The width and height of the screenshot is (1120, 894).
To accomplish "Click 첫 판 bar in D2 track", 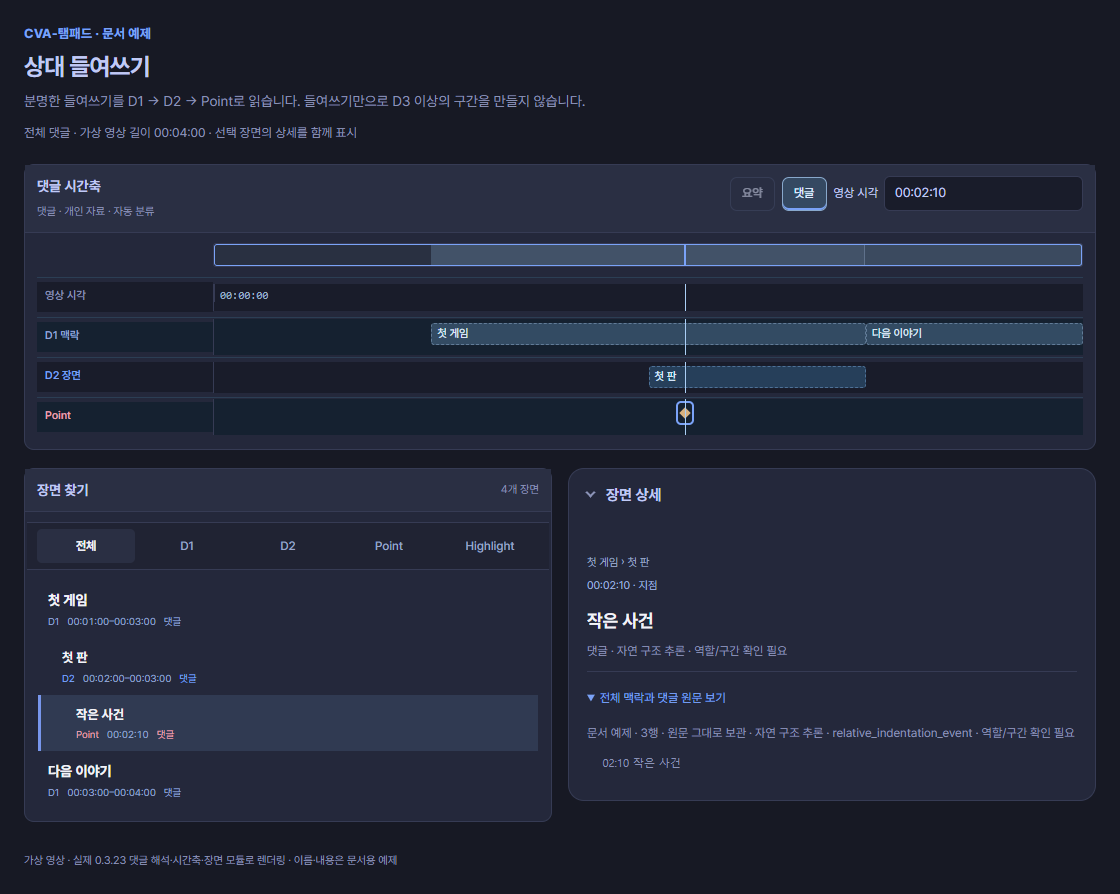I will (x=757, y=376).
